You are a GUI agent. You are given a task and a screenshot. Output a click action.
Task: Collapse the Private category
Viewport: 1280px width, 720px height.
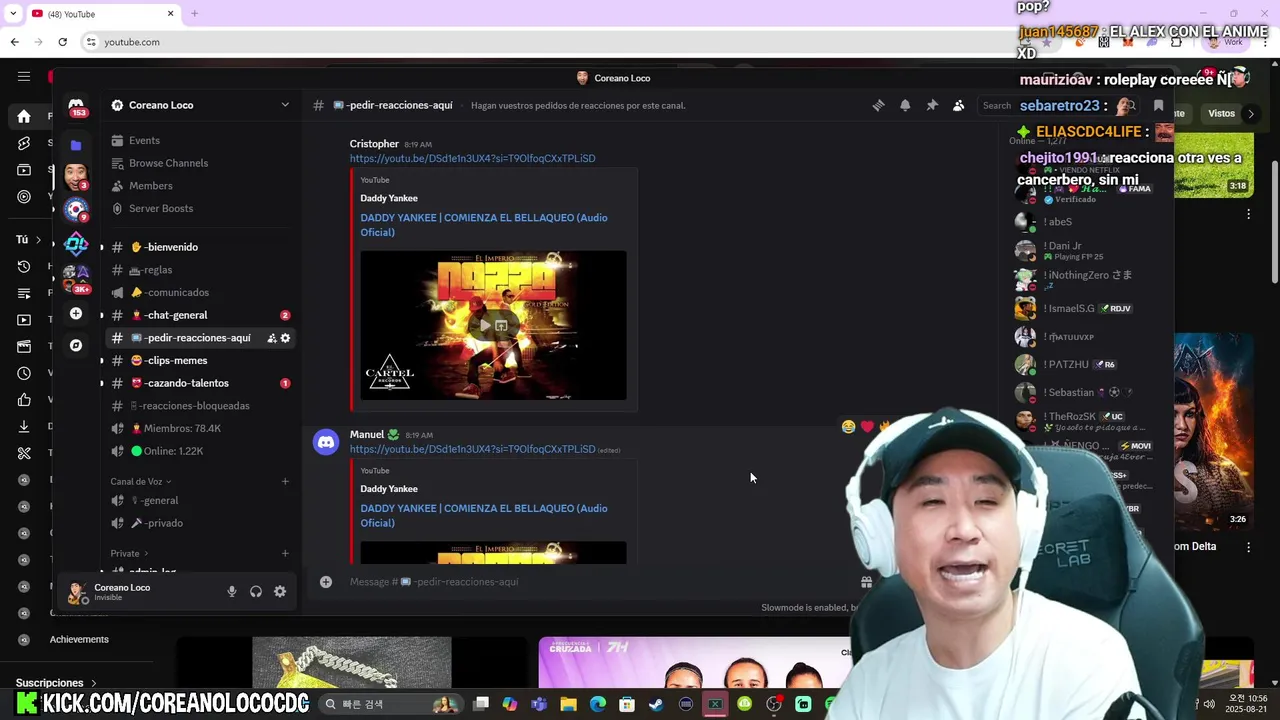pos(129,553)
